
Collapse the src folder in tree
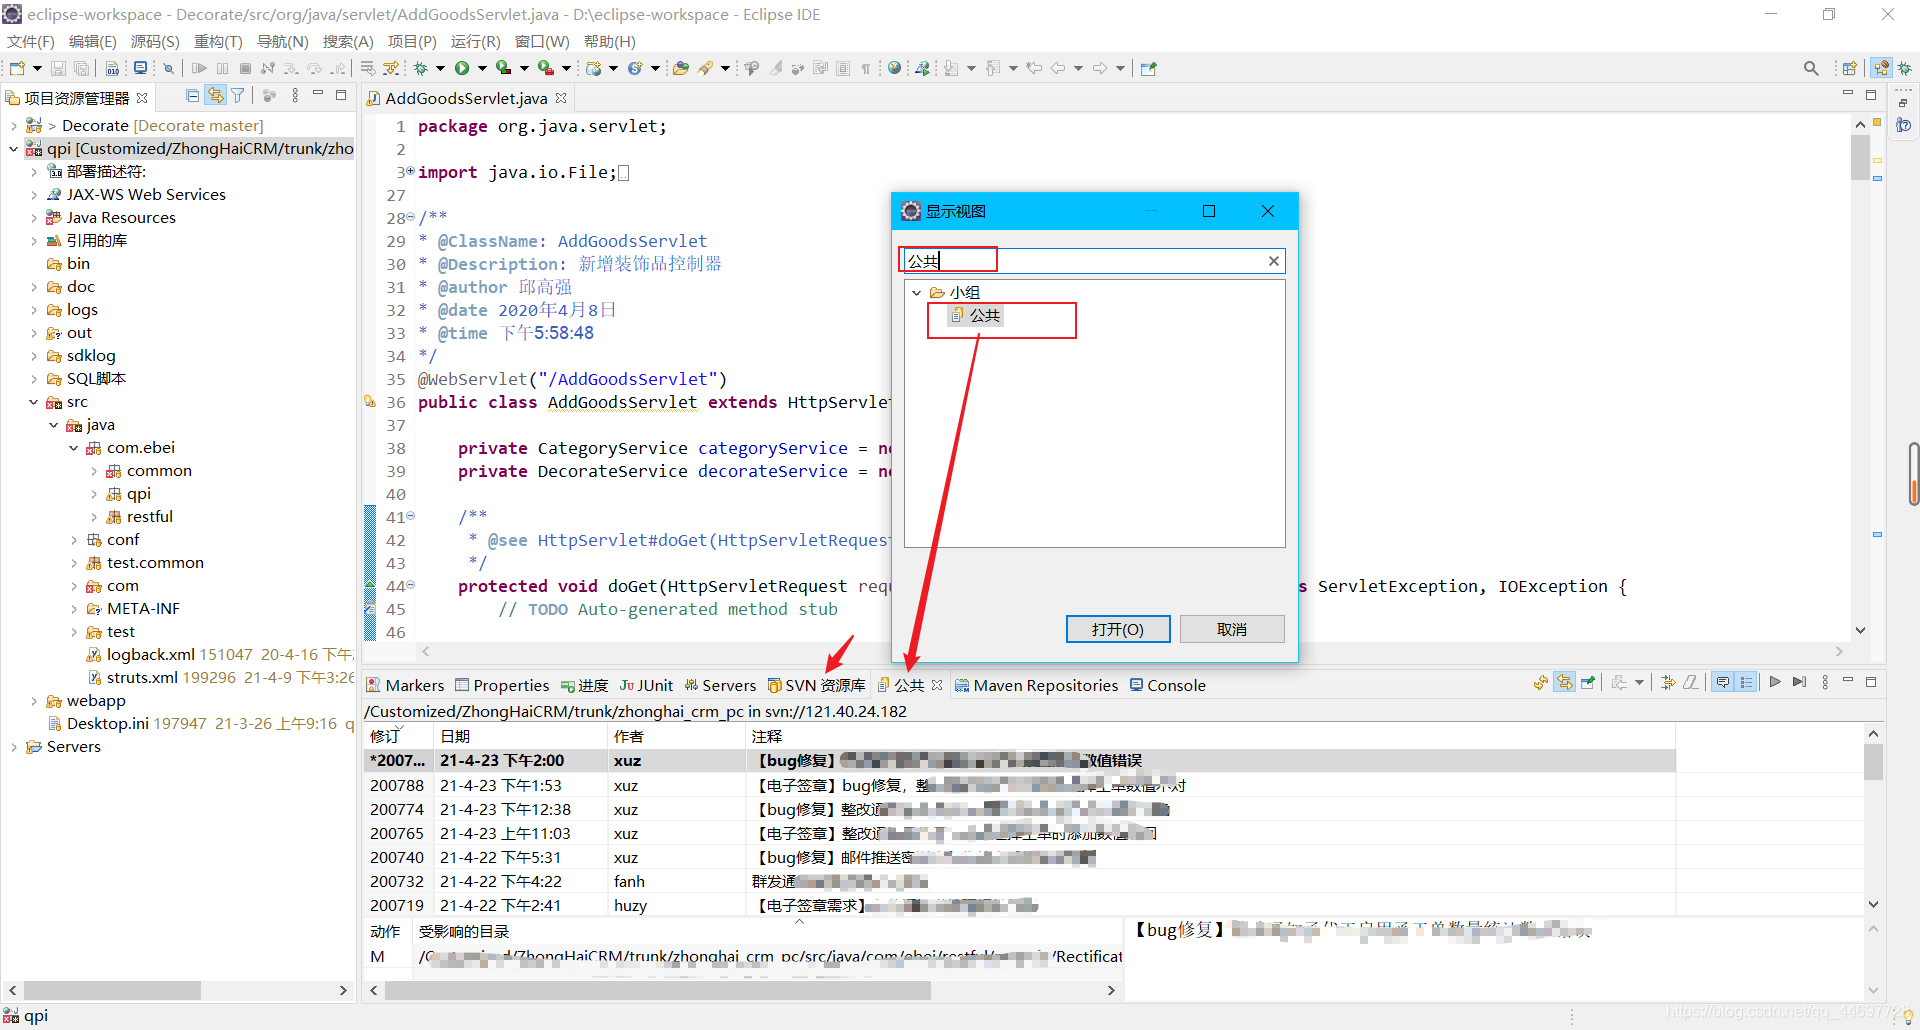pos(33,402)
